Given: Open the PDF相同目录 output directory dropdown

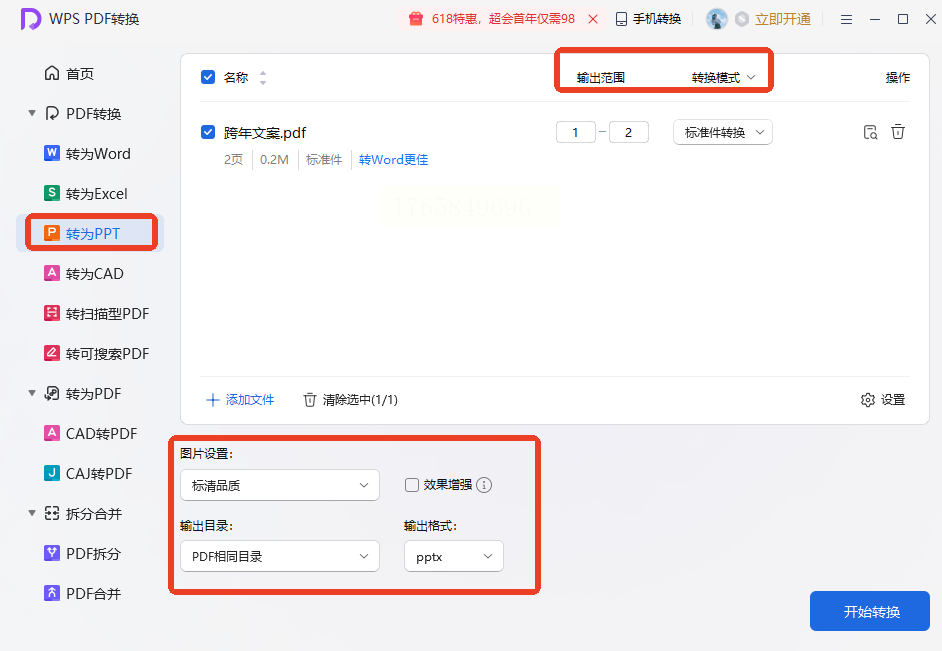Looking at the screenshot, I should (x=280, y=556).
